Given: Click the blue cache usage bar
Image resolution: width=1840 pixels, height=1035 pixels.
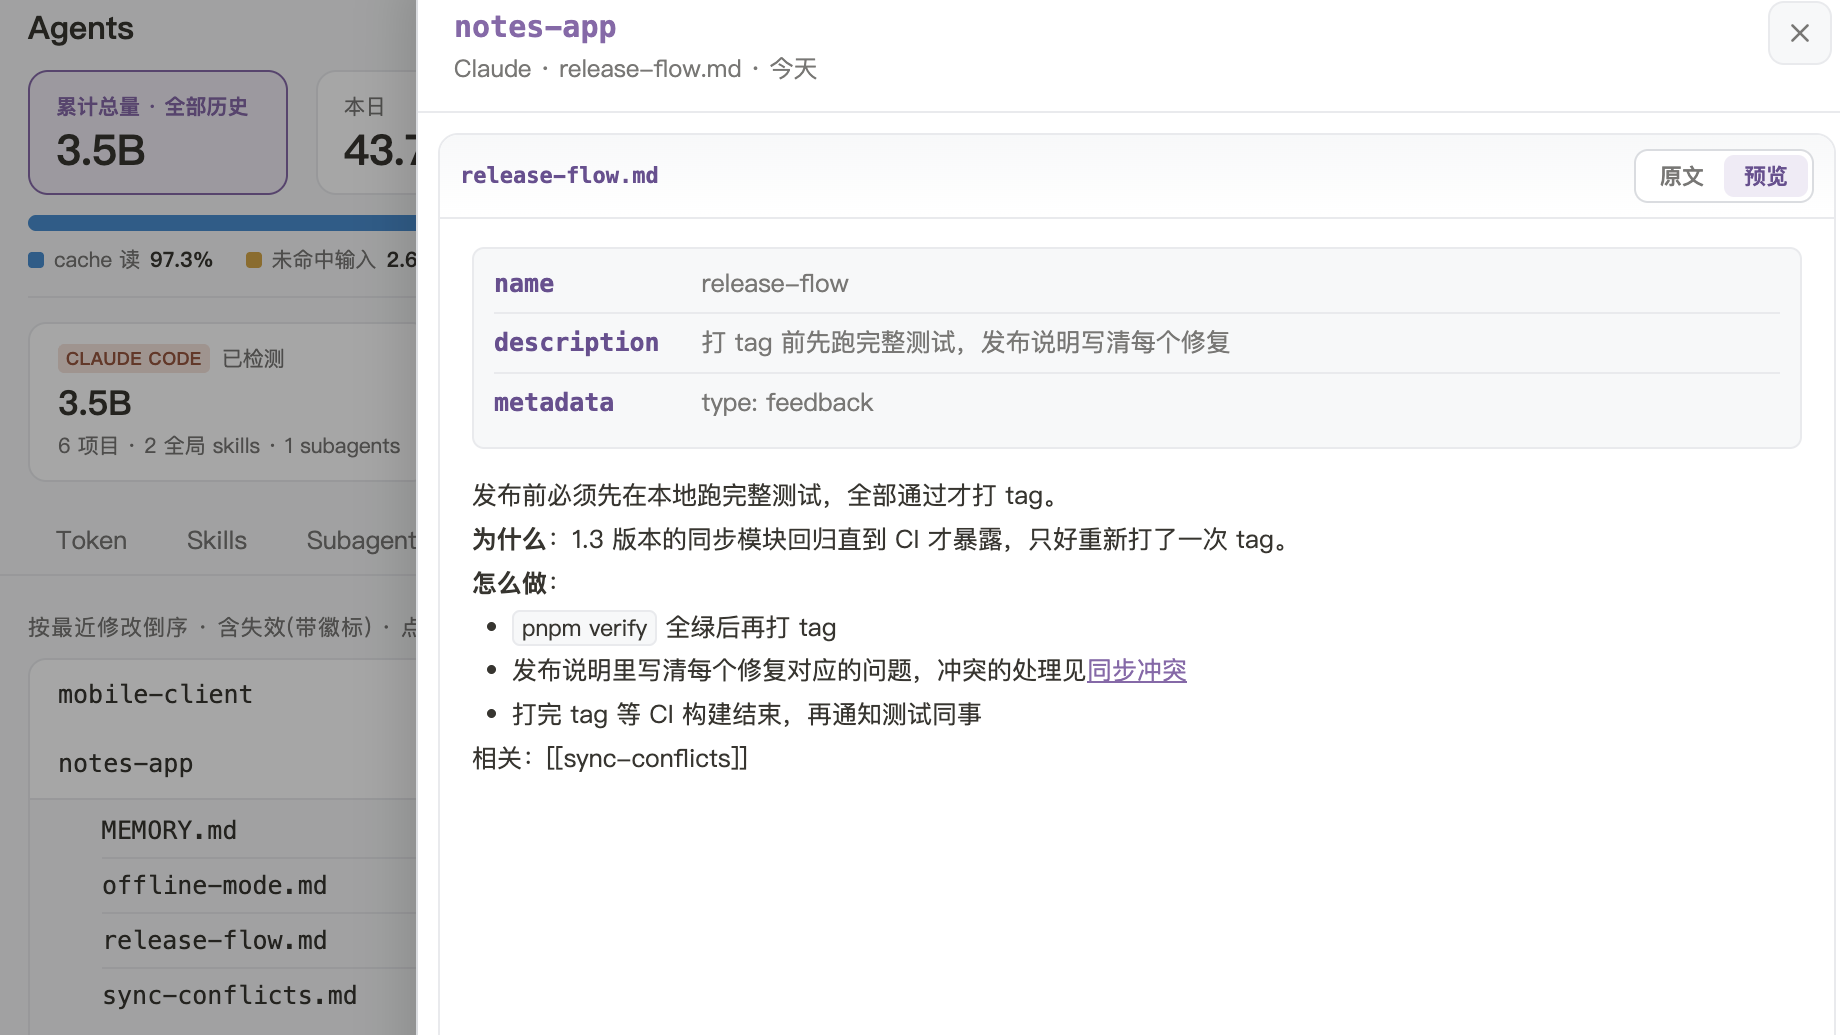Looking at the screenshot, I should [222, 223].
